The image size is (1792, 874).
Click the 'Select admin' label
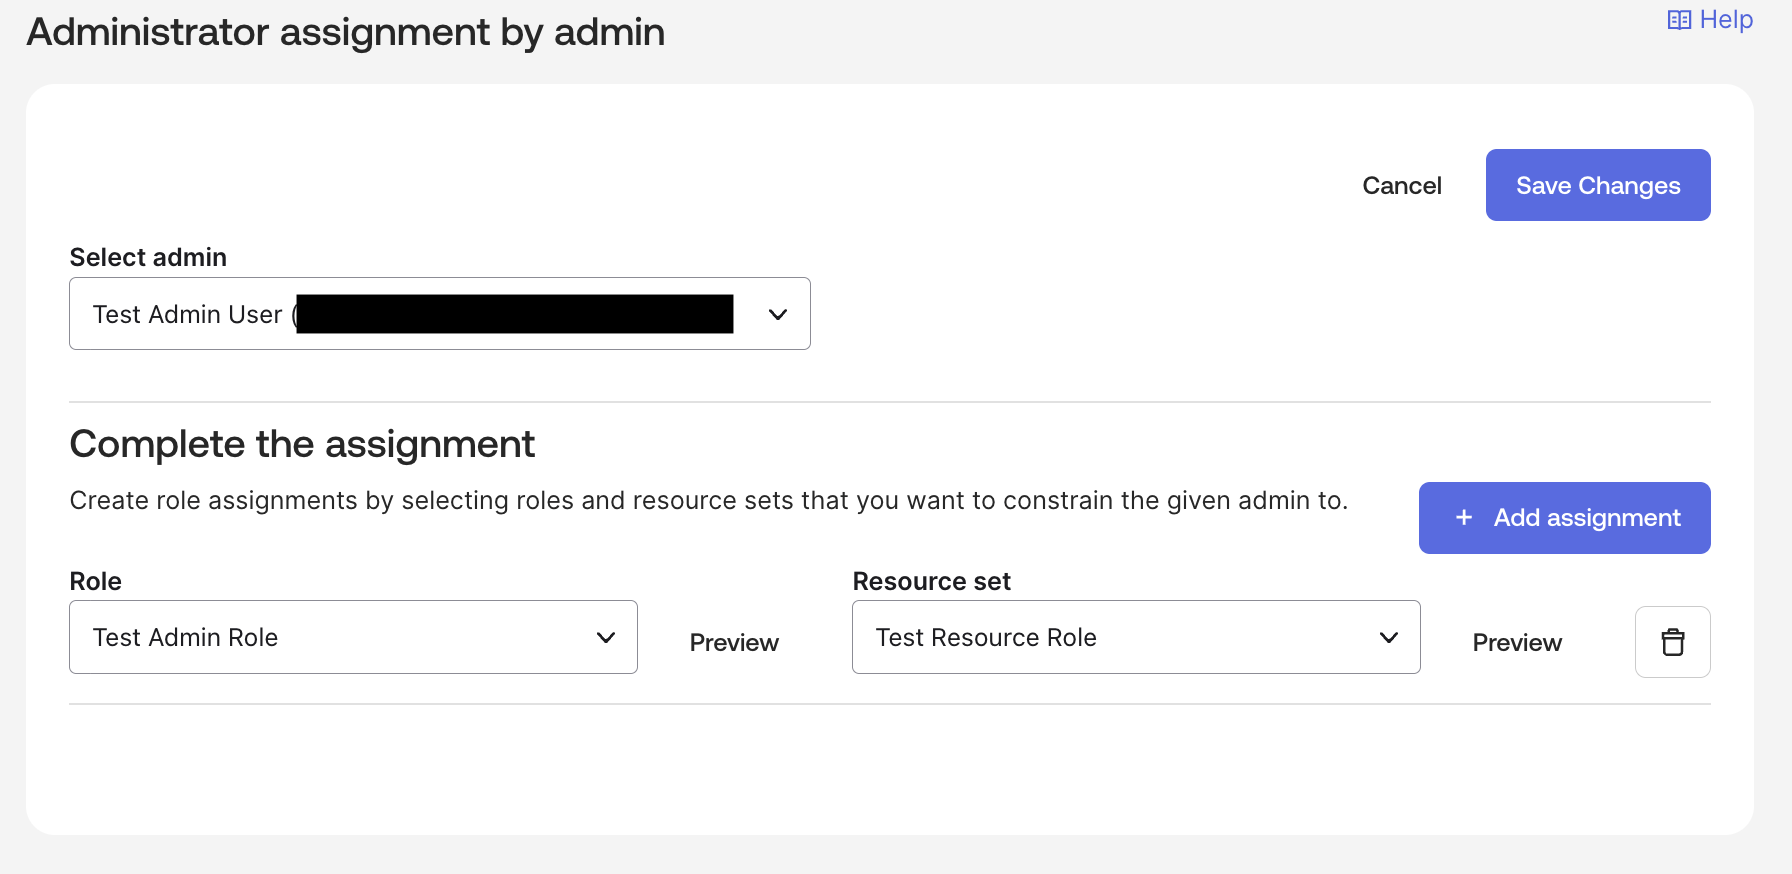(148, 257)
